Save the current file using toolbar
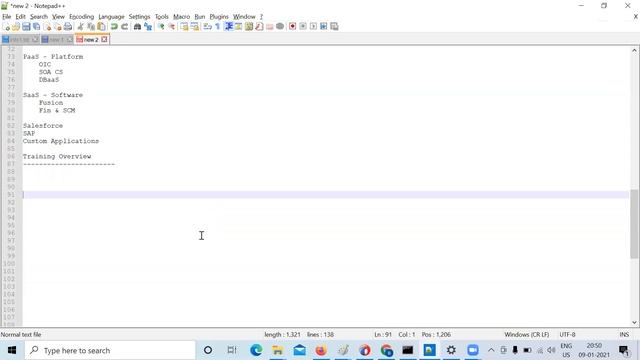This screenshot has width=640, height=360. point(26,27)
